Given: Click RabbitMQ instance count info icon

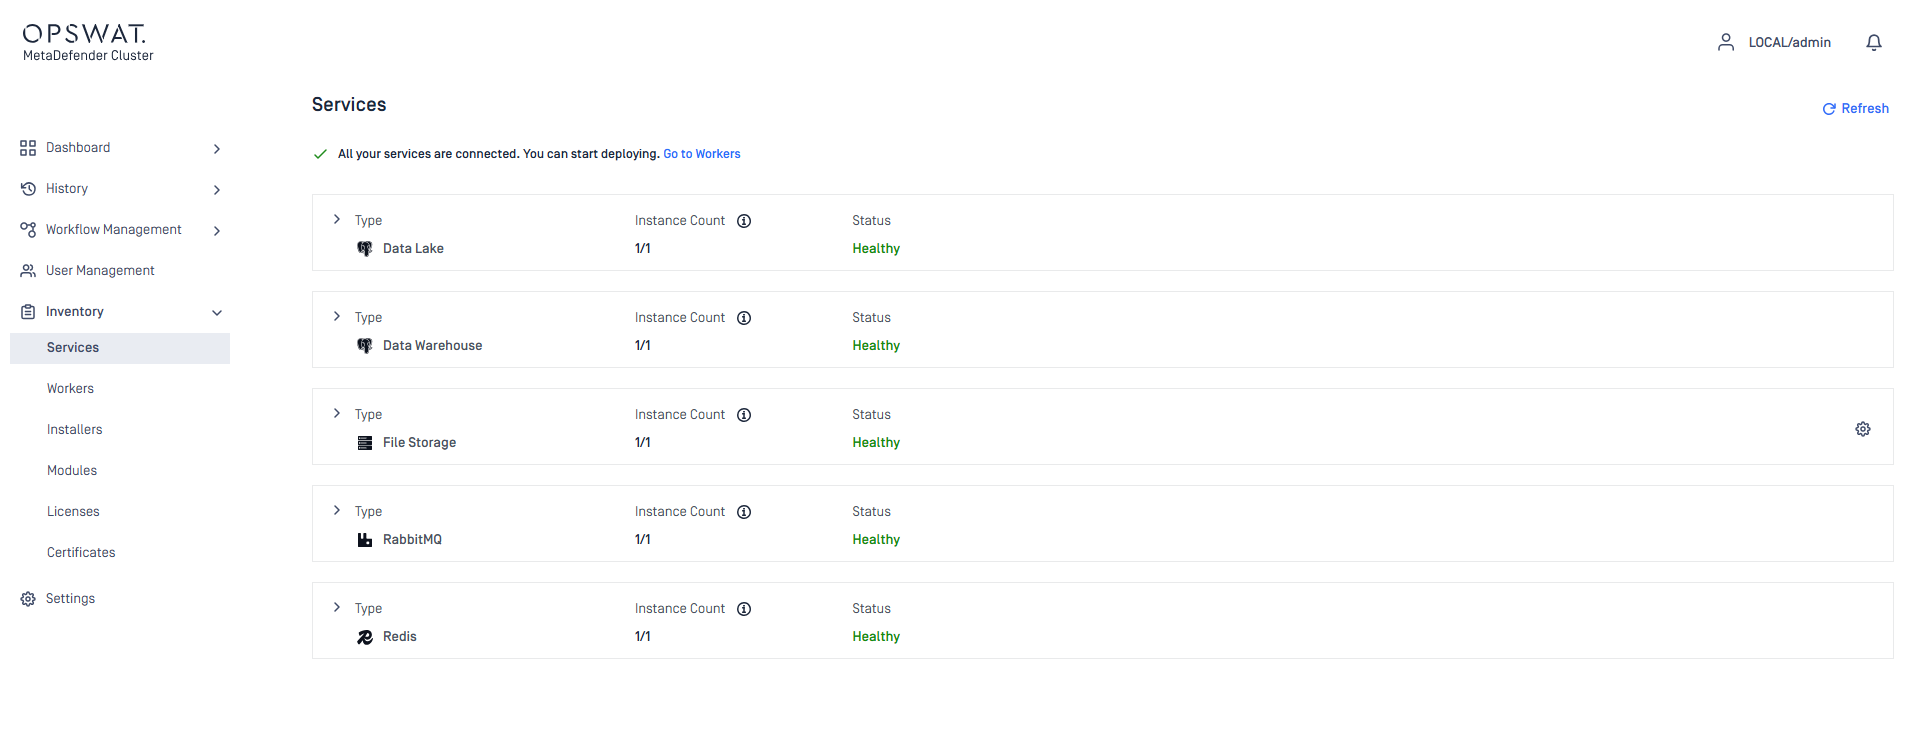Looking at the screenshot, I should point(744,512).
